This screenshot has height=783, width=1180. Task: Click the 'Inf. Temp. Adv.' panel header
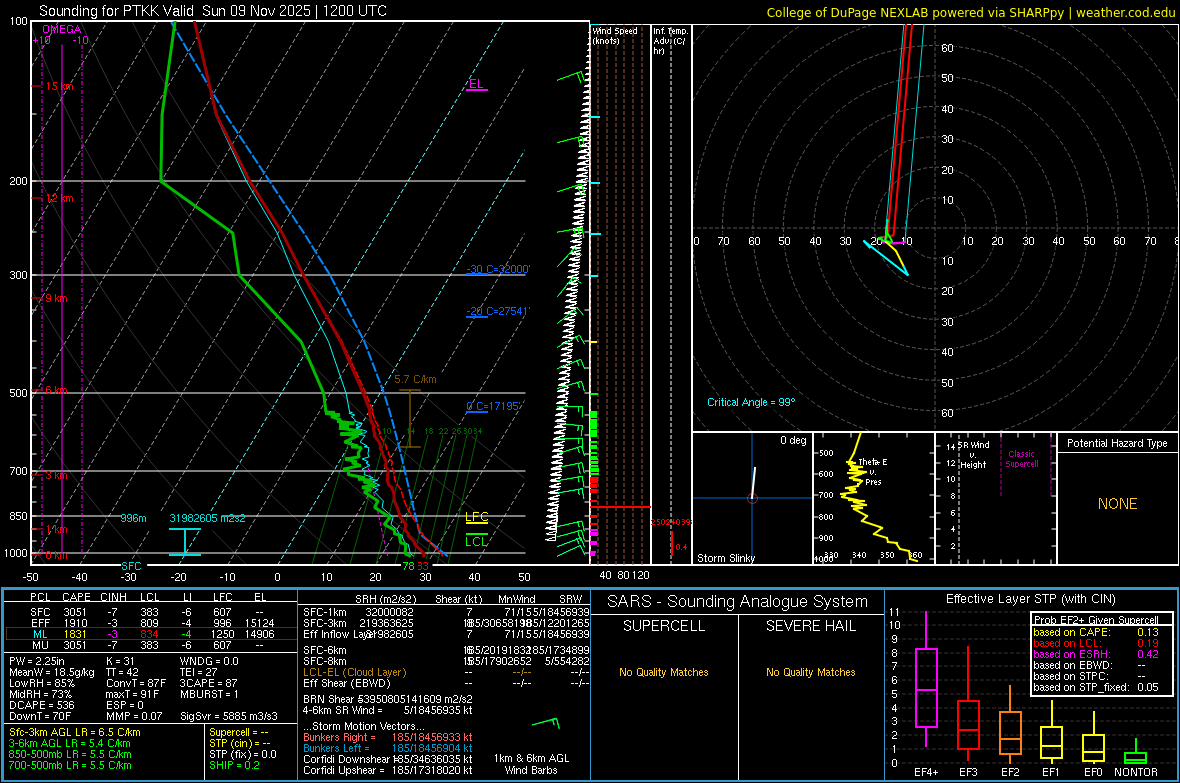point(670,41)
